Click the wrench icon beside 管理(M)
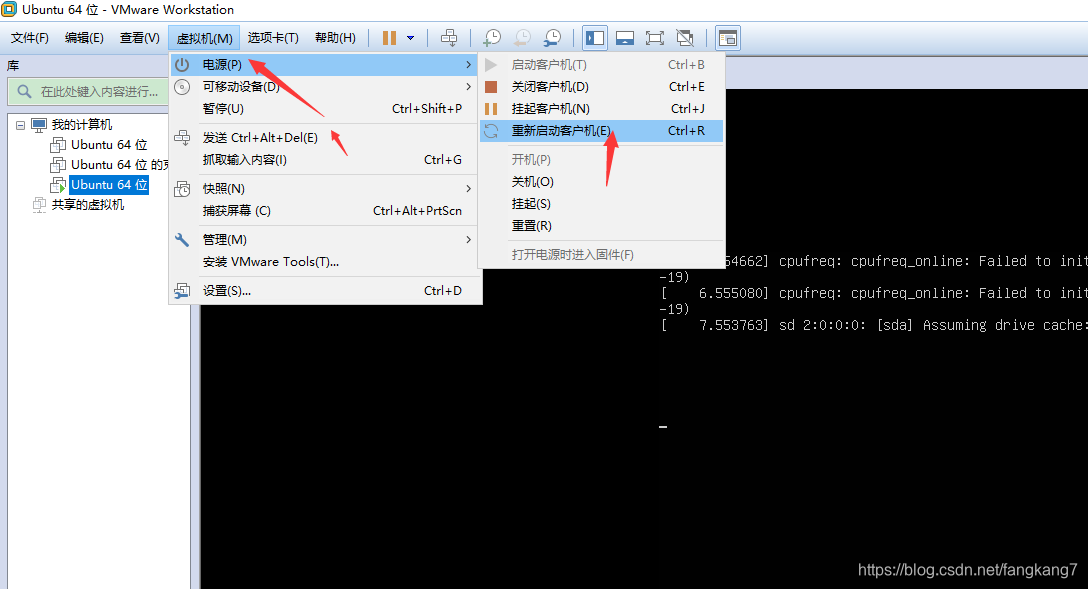 tap(182, 240)
